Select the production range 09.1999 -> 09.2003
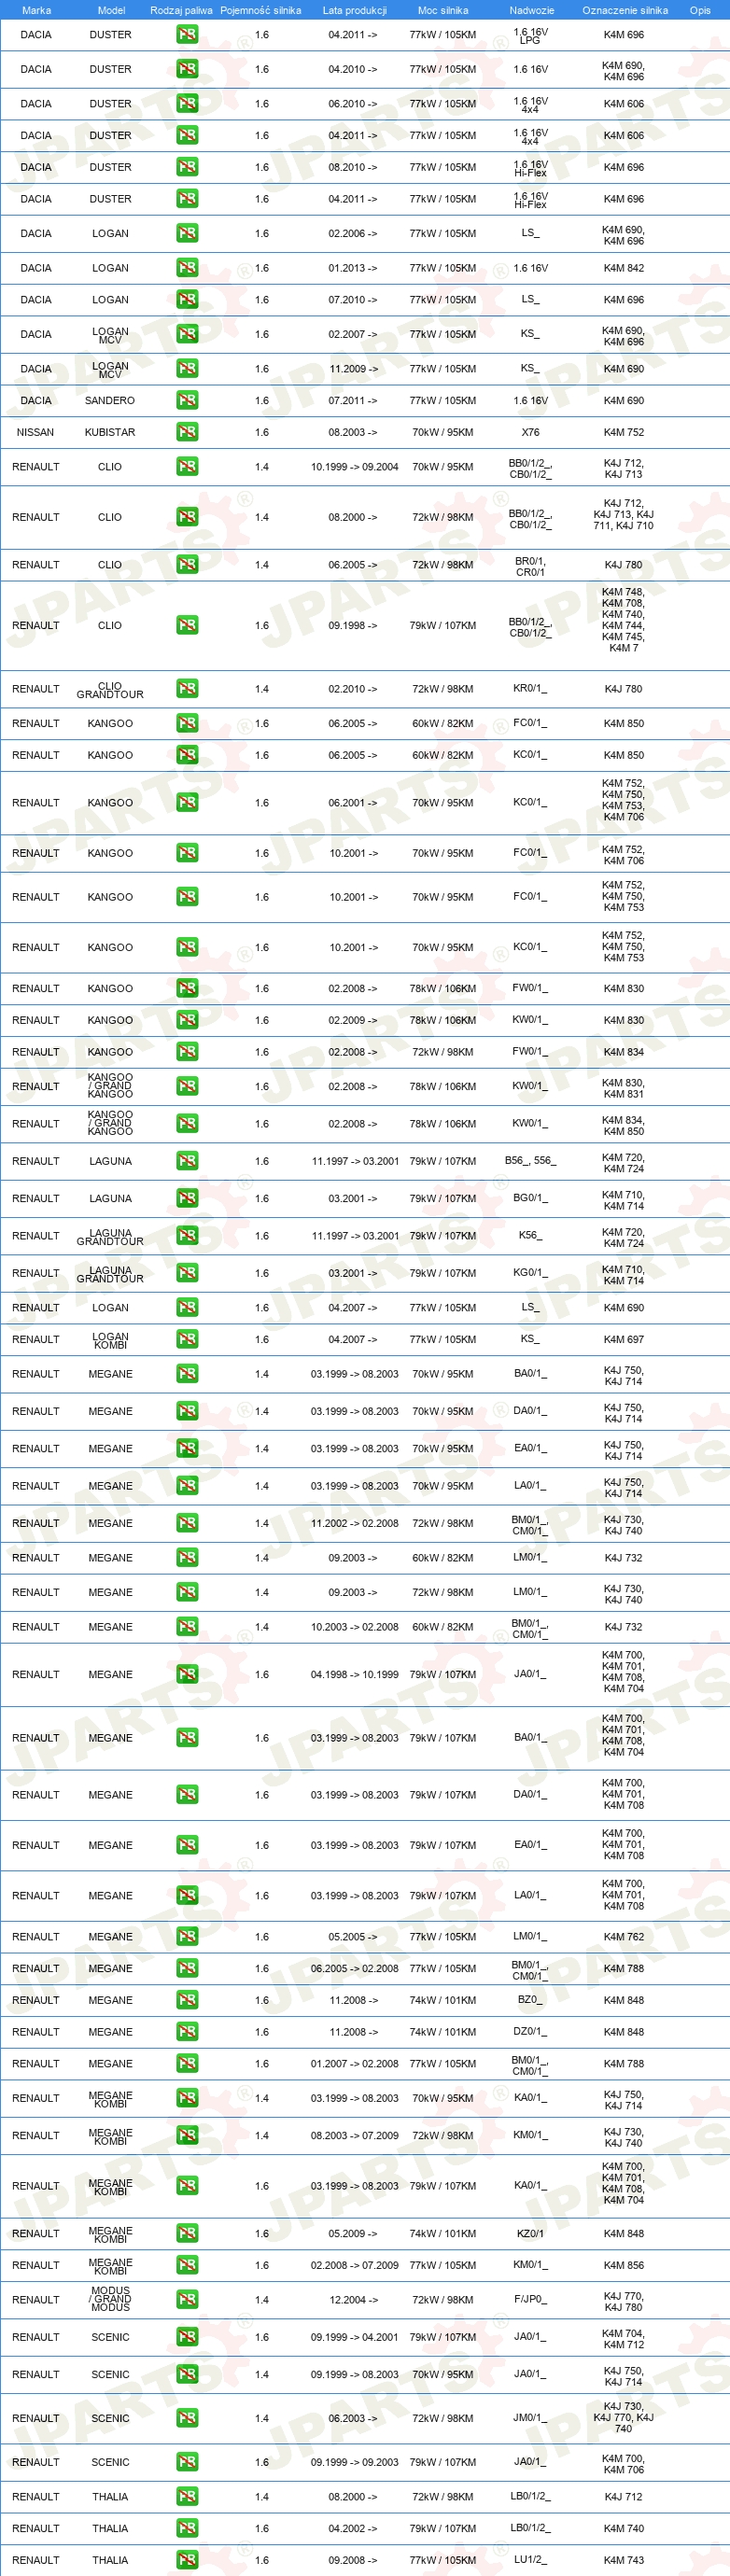This screenshot has height=2576, width=730. tap(354, 2463)
